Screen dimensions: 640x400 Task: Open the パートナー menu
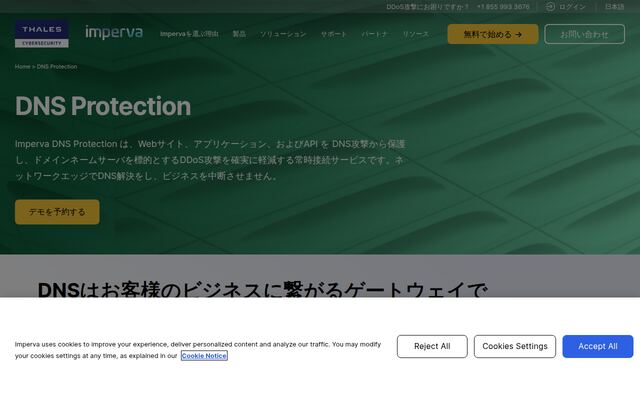[x=374, y=34]
